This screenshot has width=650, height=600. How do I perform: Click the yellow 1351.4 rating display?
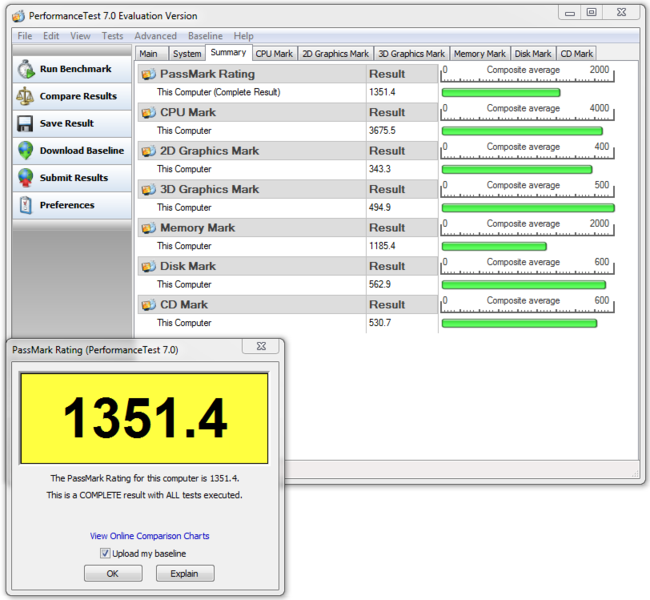click(x=144, y=418)
